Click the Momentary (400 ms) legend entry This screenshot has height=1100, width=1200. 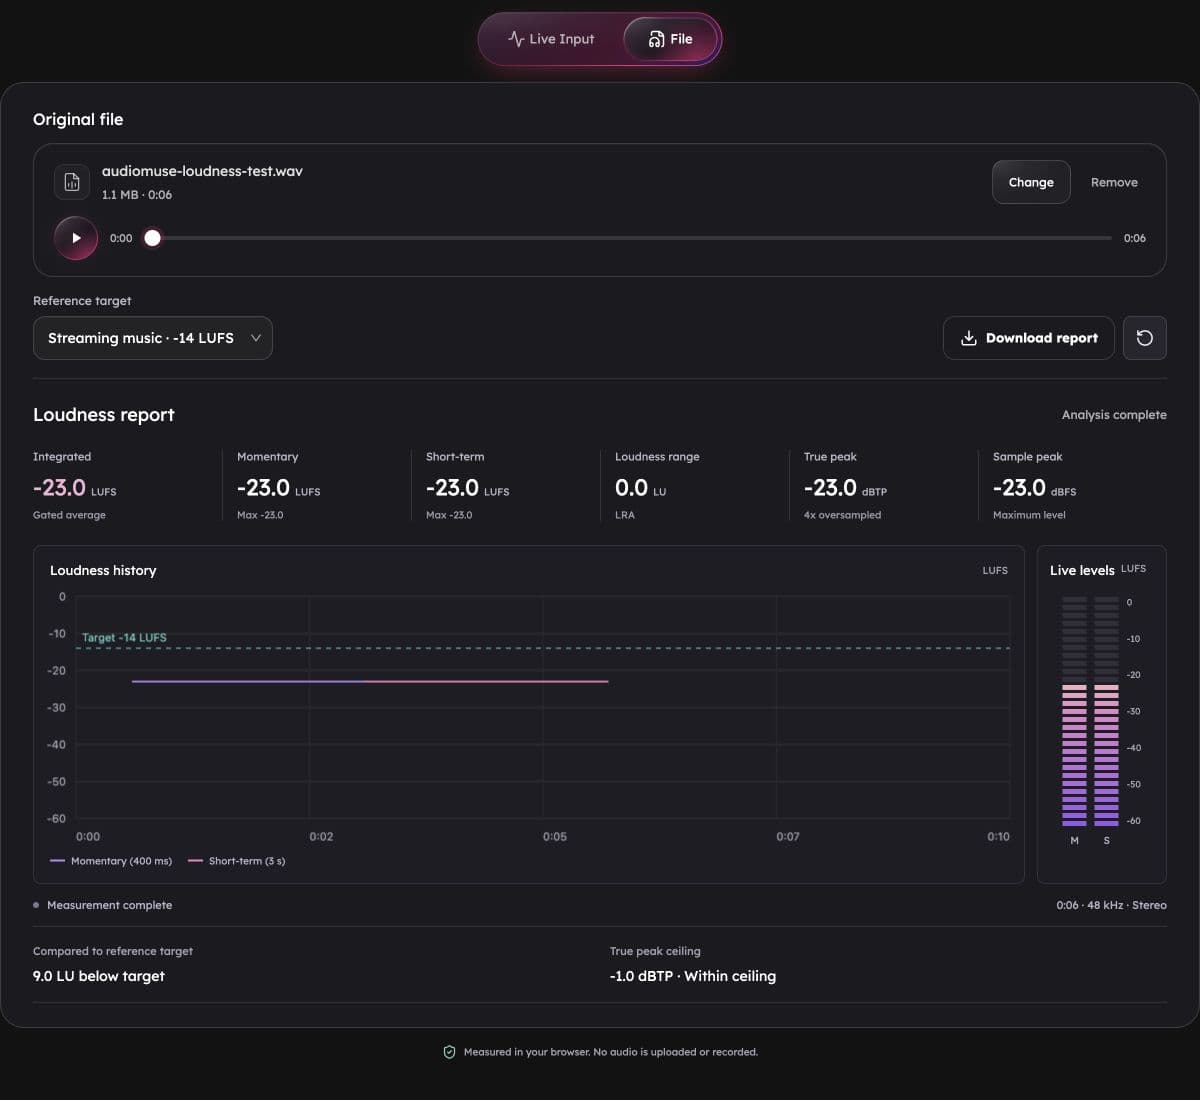click(x=111, y=861)
